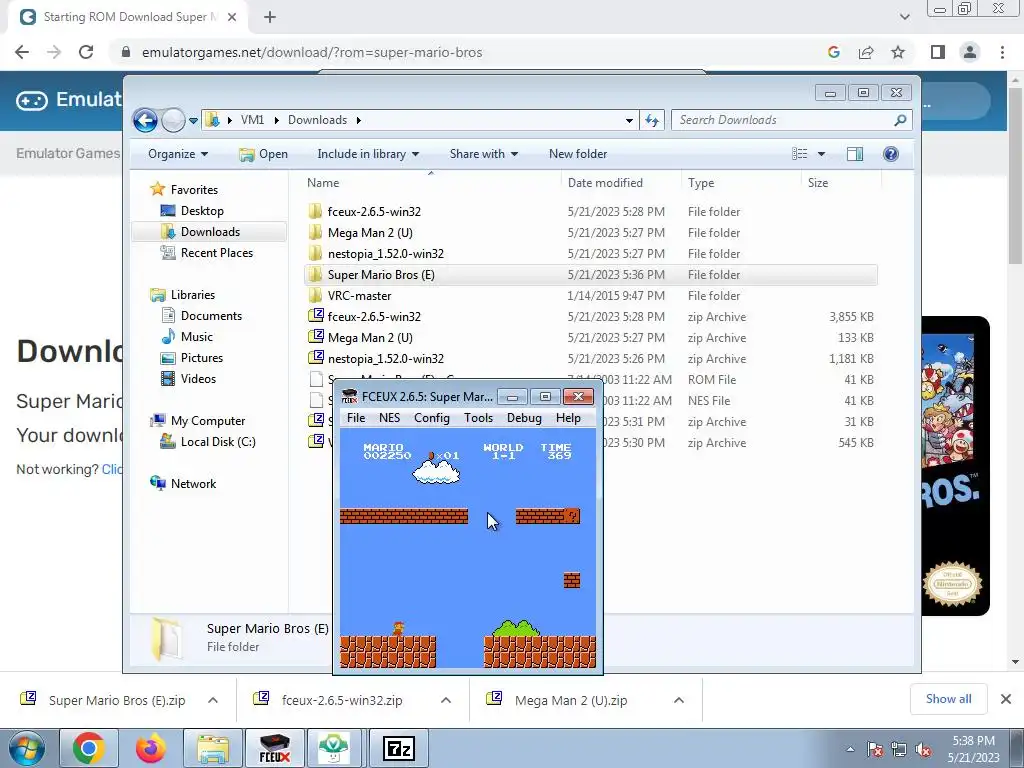Click Downloads in the address breadcrumb
This screenshot has width=1024, height=768.
click(x=317, y=120)
